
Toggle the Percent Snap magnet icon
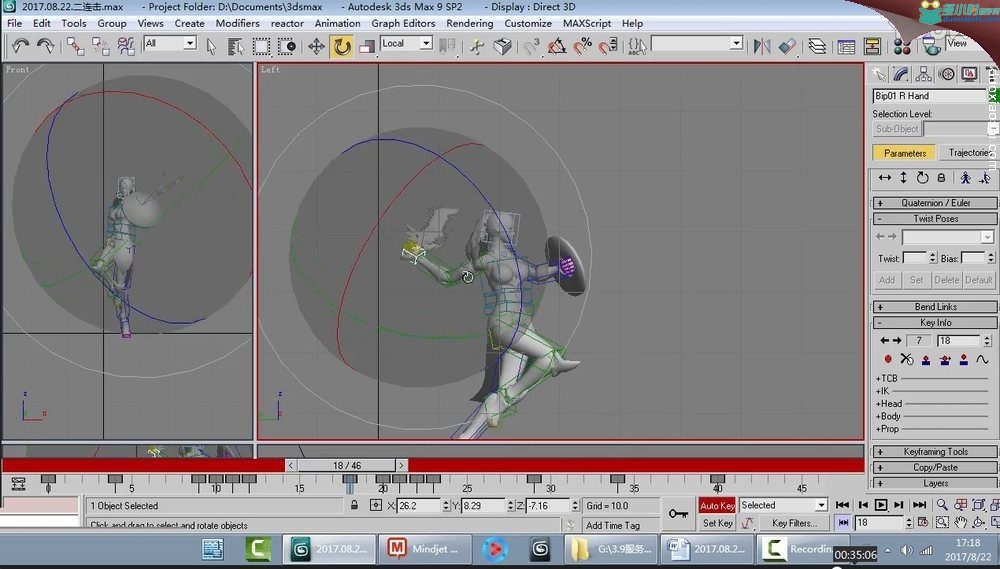pos(582,46)
